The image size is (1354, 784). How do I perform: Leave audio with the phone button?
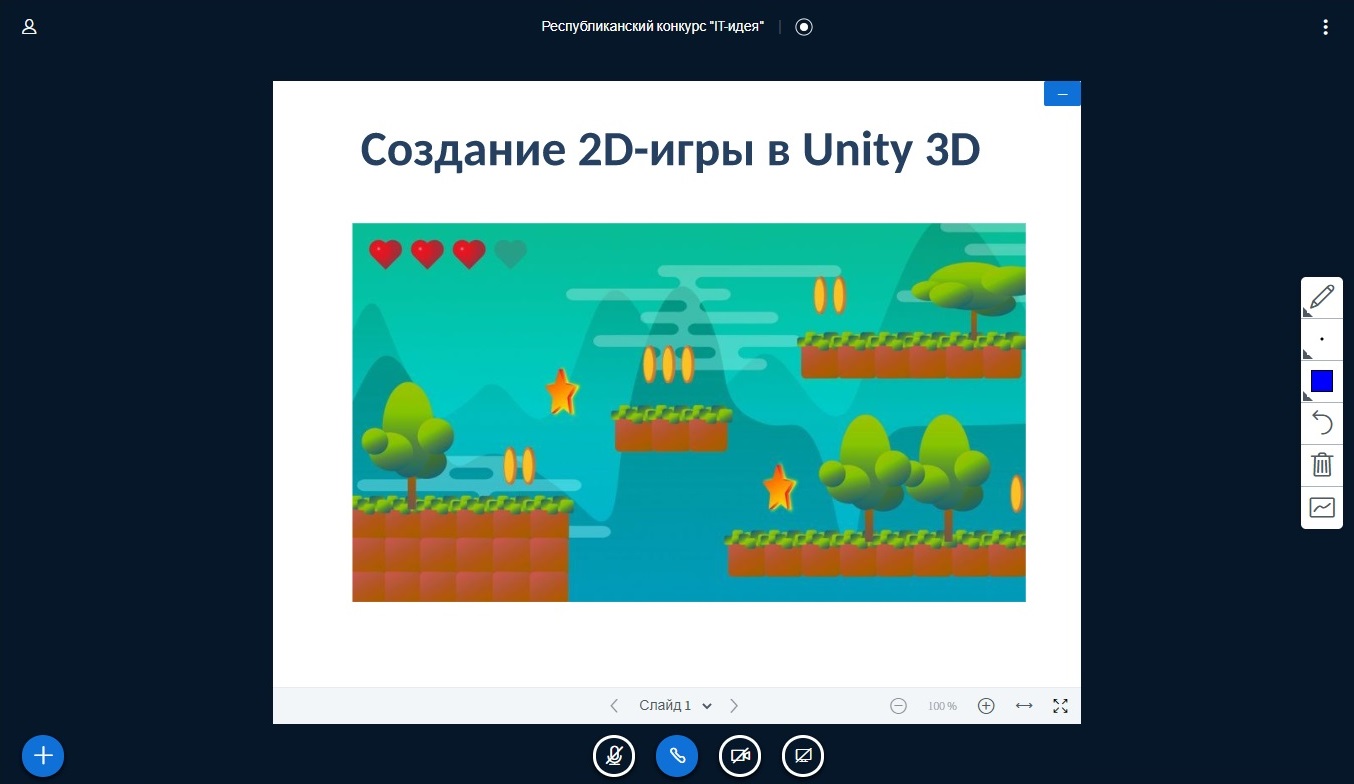677,756
